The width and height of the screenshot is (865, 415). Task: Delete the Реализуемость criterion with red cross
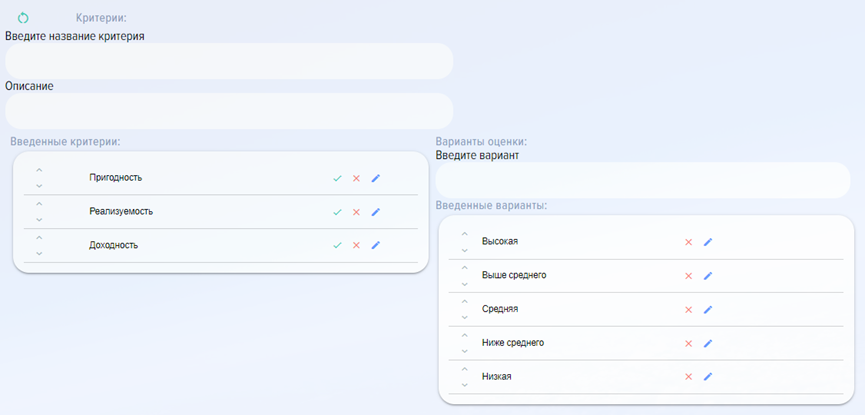[x=356, y=212]
